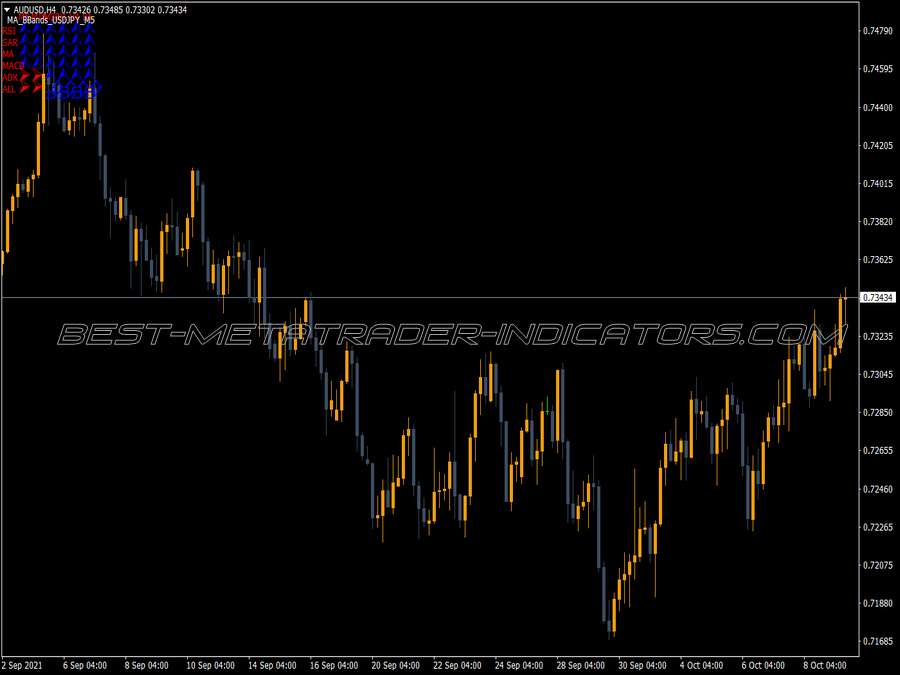Click the 0.73045 price scale label

(x=878, y=374)
